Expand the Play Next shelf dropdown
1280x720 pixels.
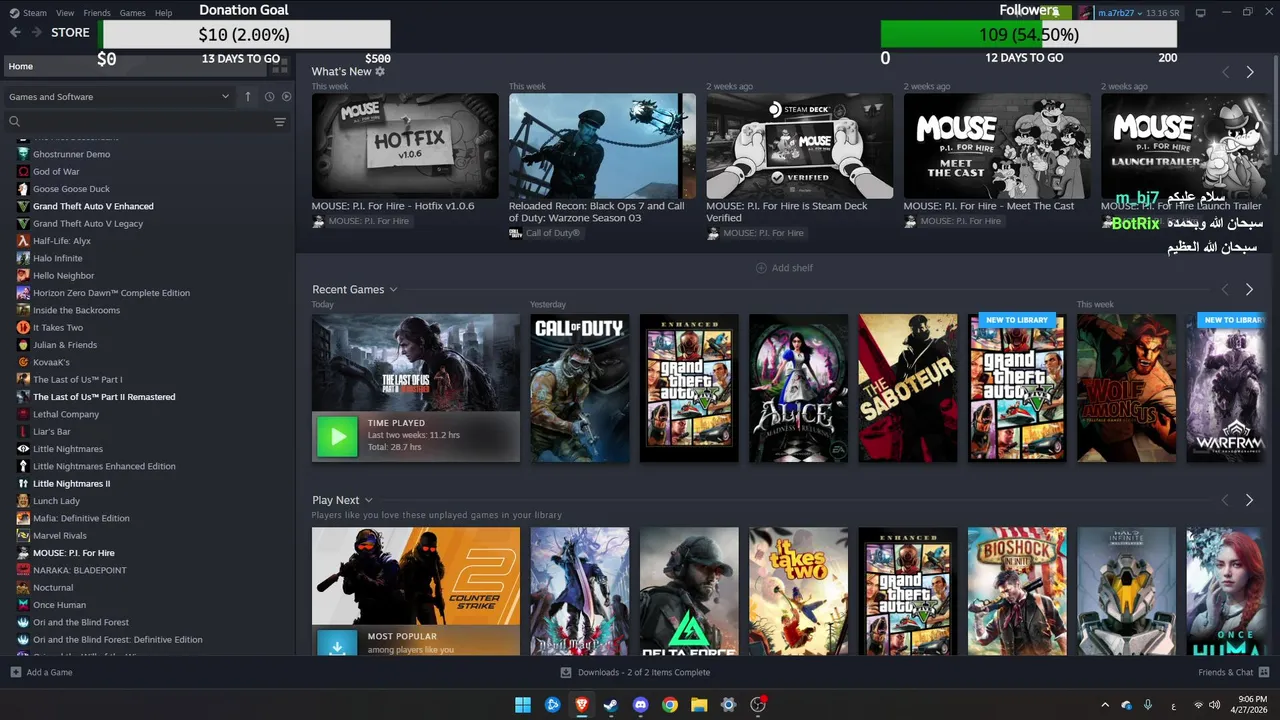coord(369,500)
